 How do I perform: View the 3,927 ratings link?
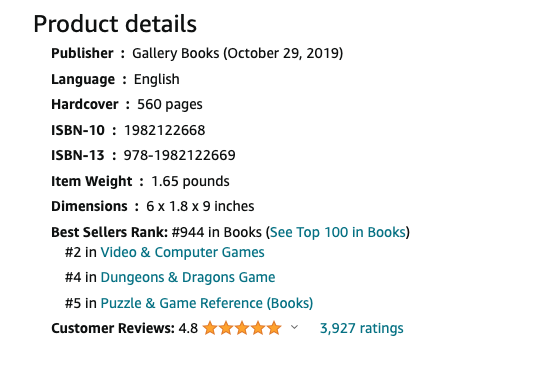362,328
